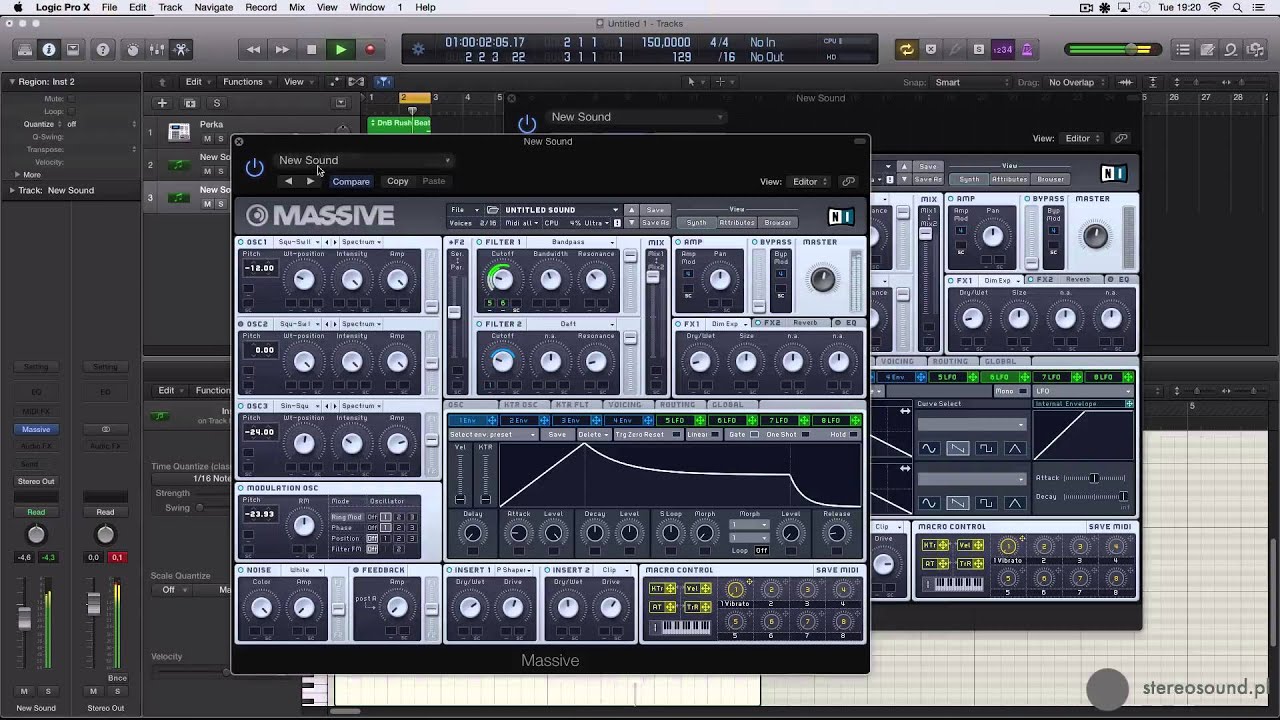Add new track with plus button

pos(162,103)
